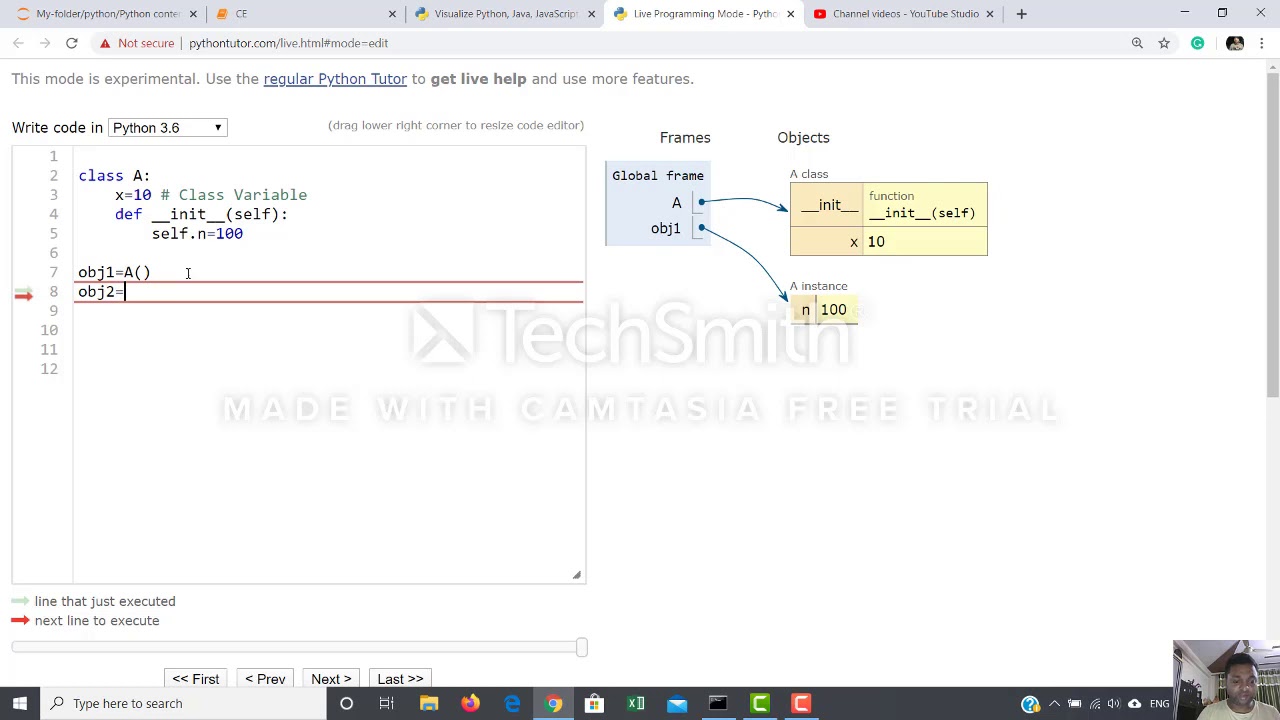The height and width of the screenshot is (720, 1280).
Task: Click the 'x=10 # Class Variable' line
Action: coord(211,195)
